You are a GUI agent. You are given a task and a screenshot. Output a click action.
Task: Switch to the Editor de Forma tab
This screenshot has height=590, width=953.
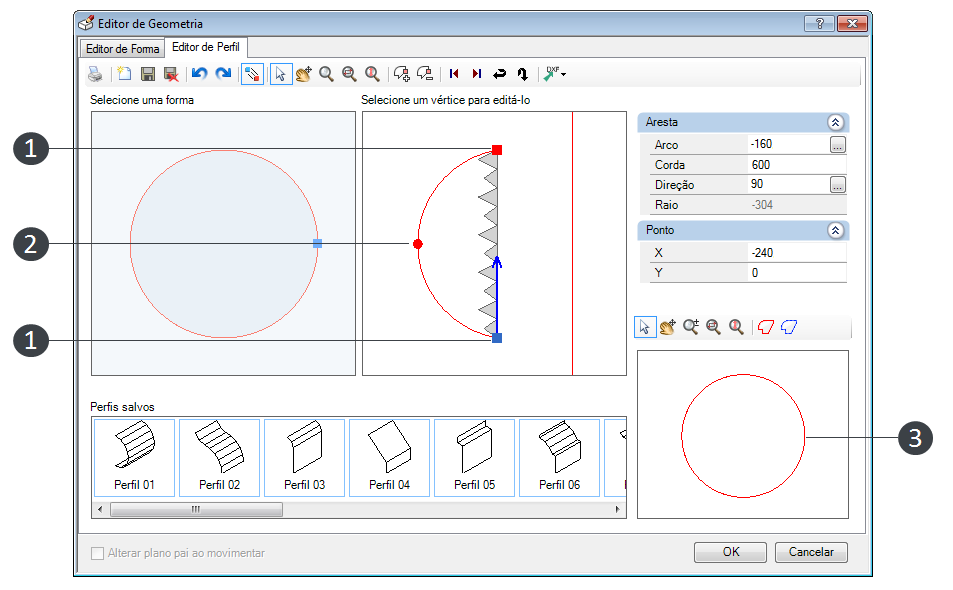122,49
